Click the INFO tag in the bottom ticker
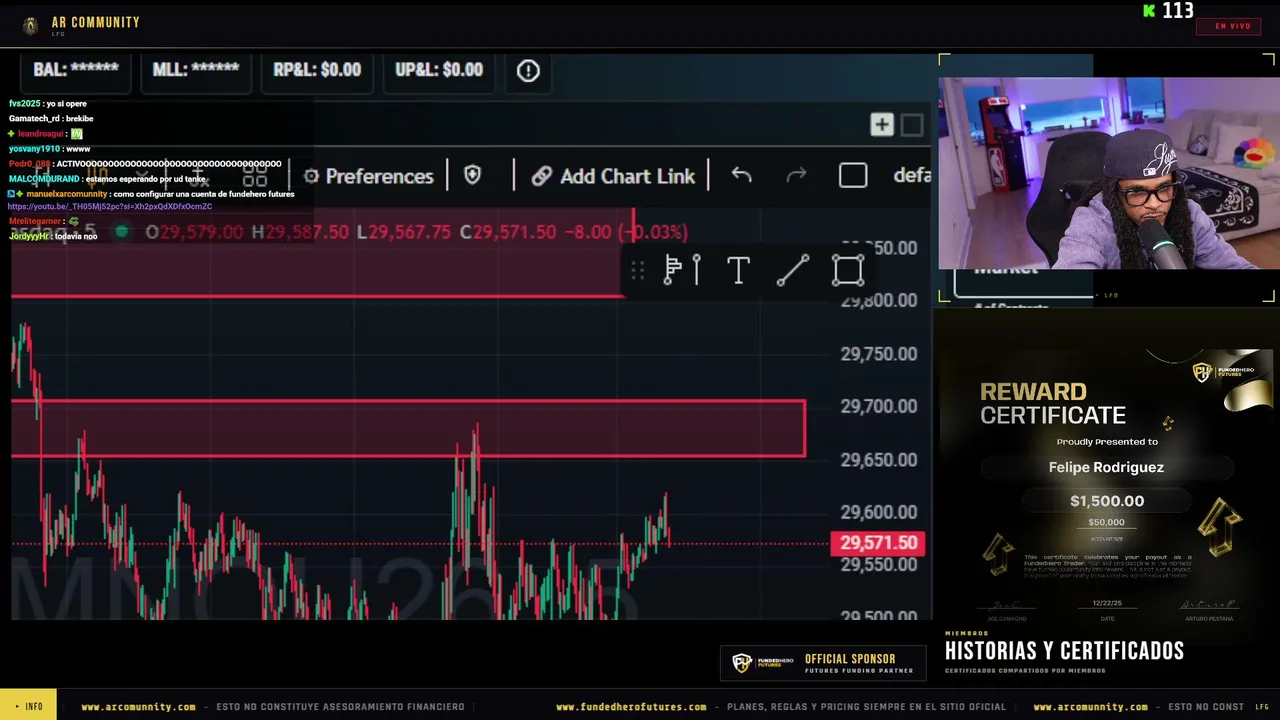Screen dimensions: 1280x720 28,706
